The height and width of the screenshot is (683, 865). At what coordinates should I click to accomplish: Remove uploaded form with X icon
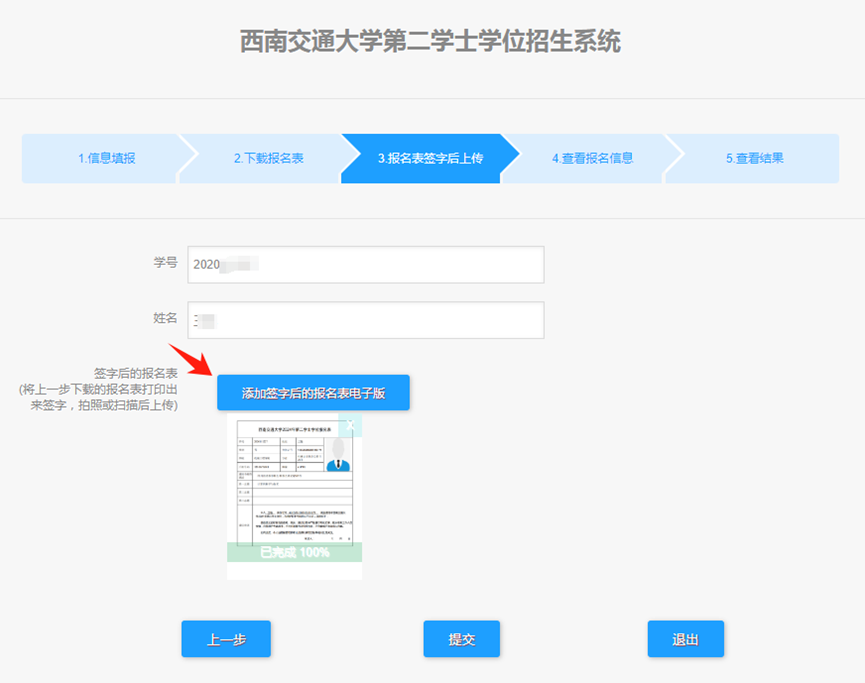[x=351, y=424]
